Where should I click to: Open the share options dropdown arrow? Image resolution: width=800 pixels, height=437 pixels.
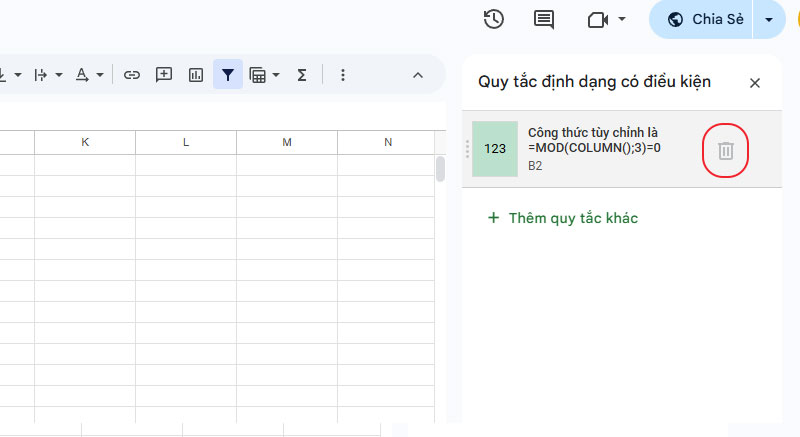[x=768, y=19]
